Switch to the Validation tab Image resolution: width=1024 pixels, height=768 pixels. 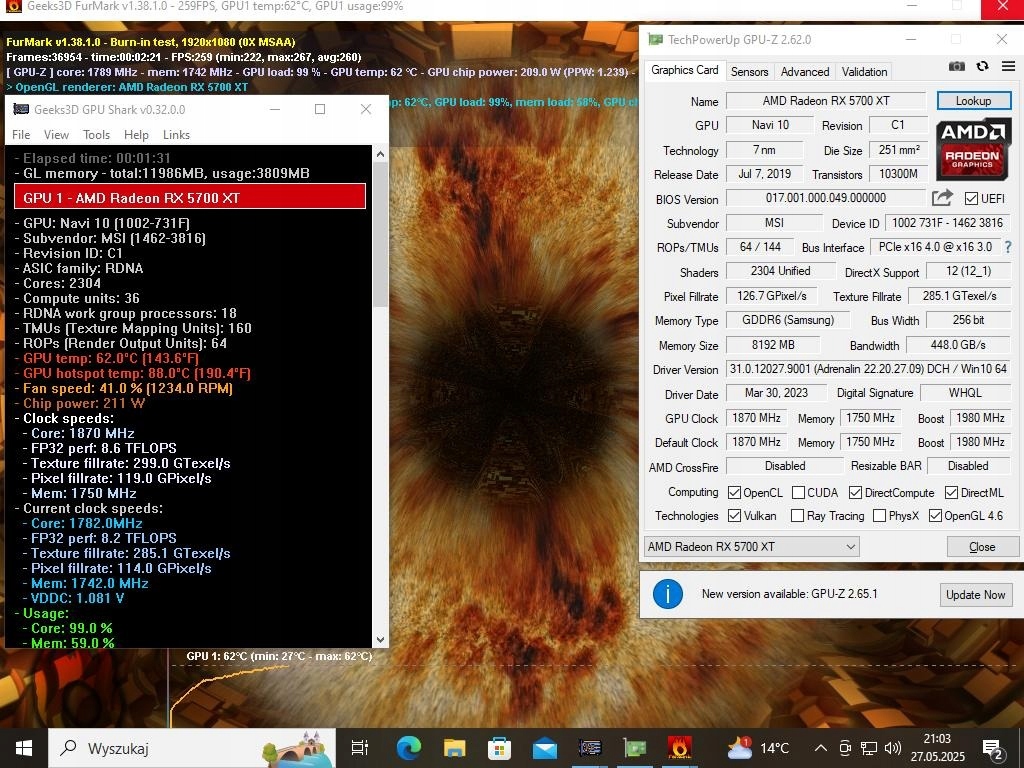(x=864, y=72)
